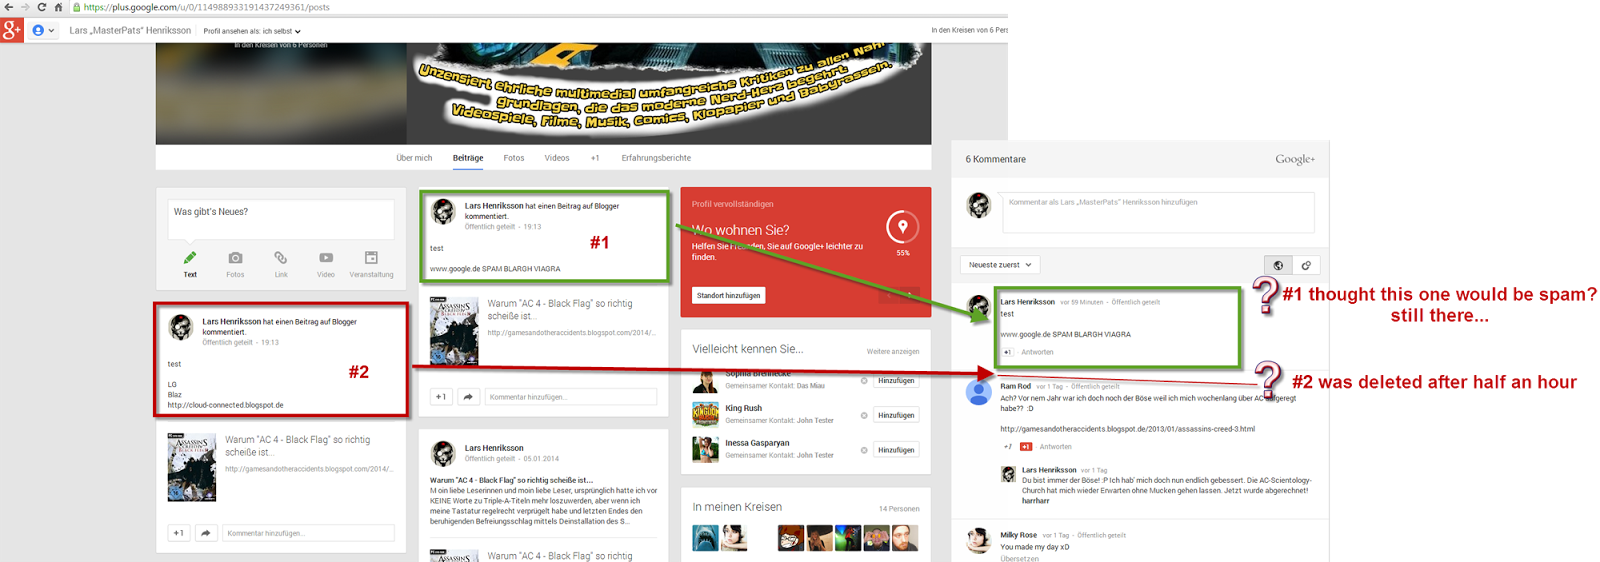Select the "Beiträge" tab
1600x562 pixels.
(x=468, y=158)
